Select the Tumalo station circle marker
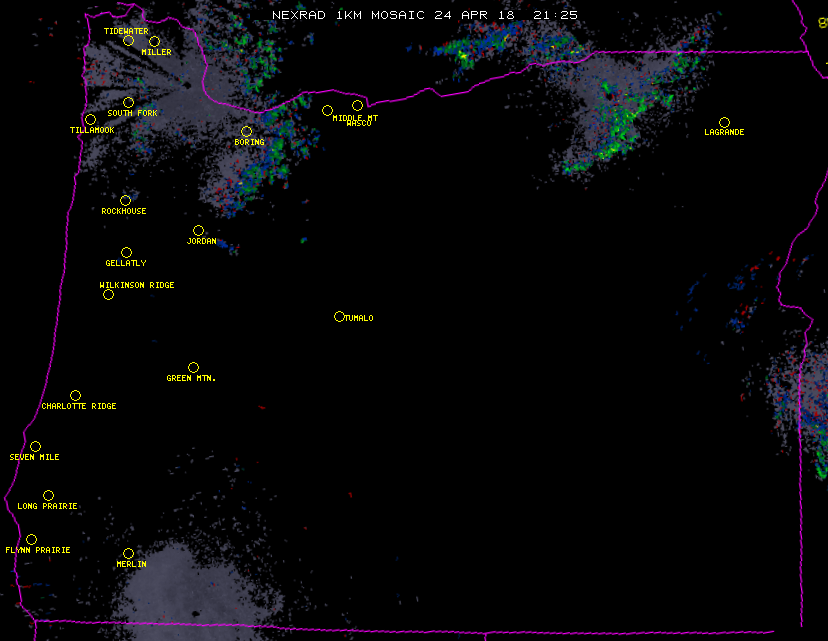The width and height of the screenshot is (828, 641). [339, 316]
